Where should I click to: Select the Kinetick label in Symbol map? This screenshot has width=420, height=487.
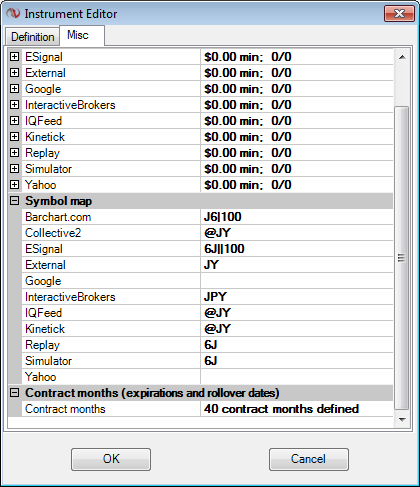[x=45, y=329]
